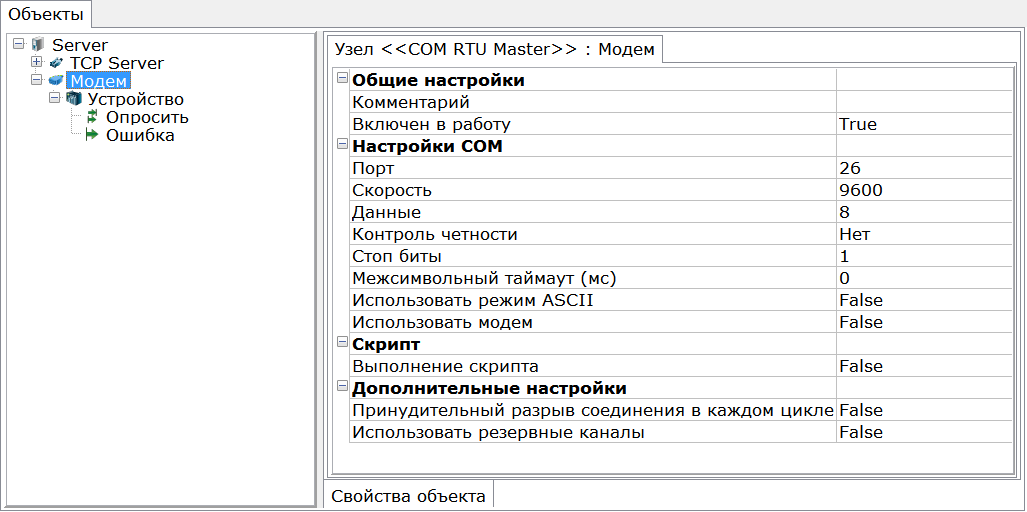Select the Устройство tree item
Viewport: 1027px width, 512px height.
136,100
